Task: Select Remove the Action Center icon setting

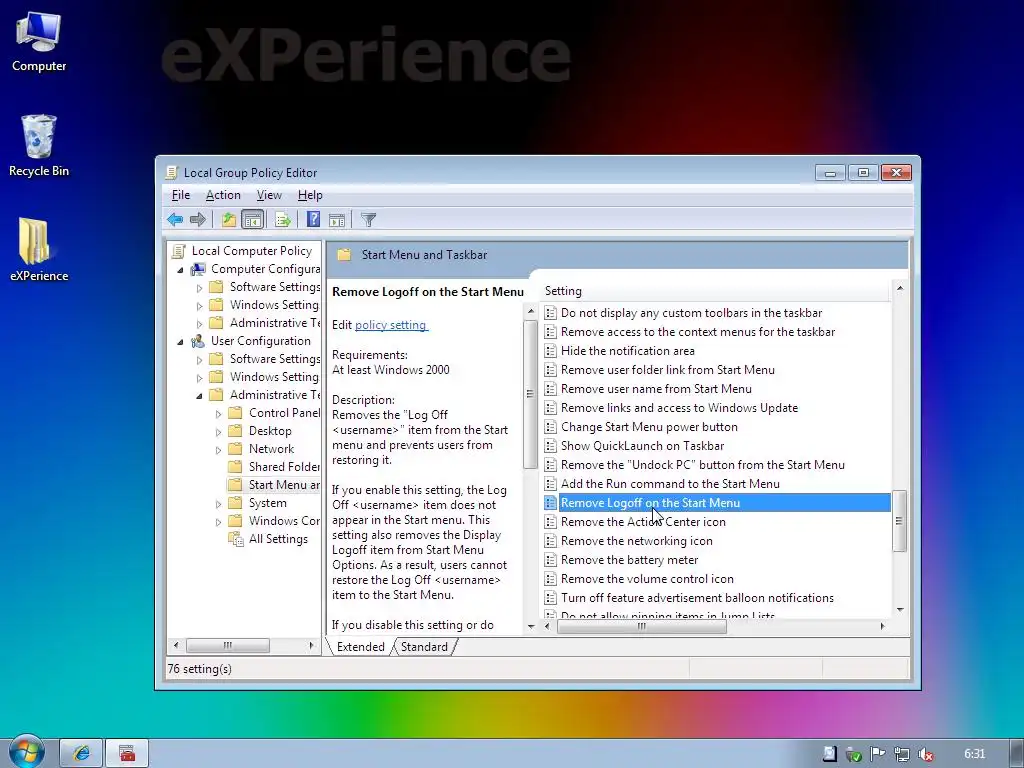Action: [643, 522]
